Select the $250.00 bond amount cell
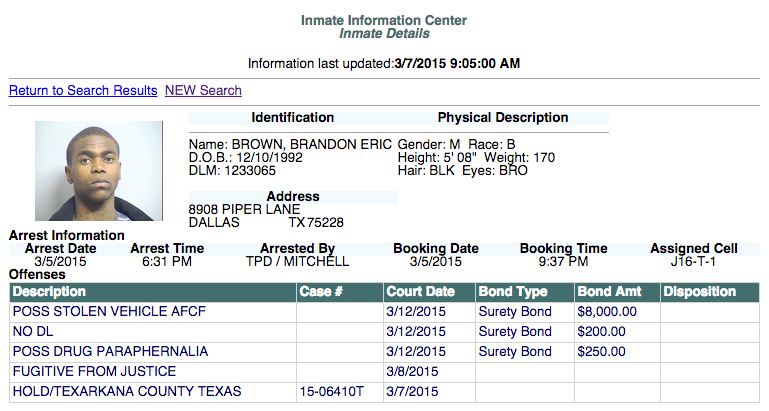 coord(602,352)
